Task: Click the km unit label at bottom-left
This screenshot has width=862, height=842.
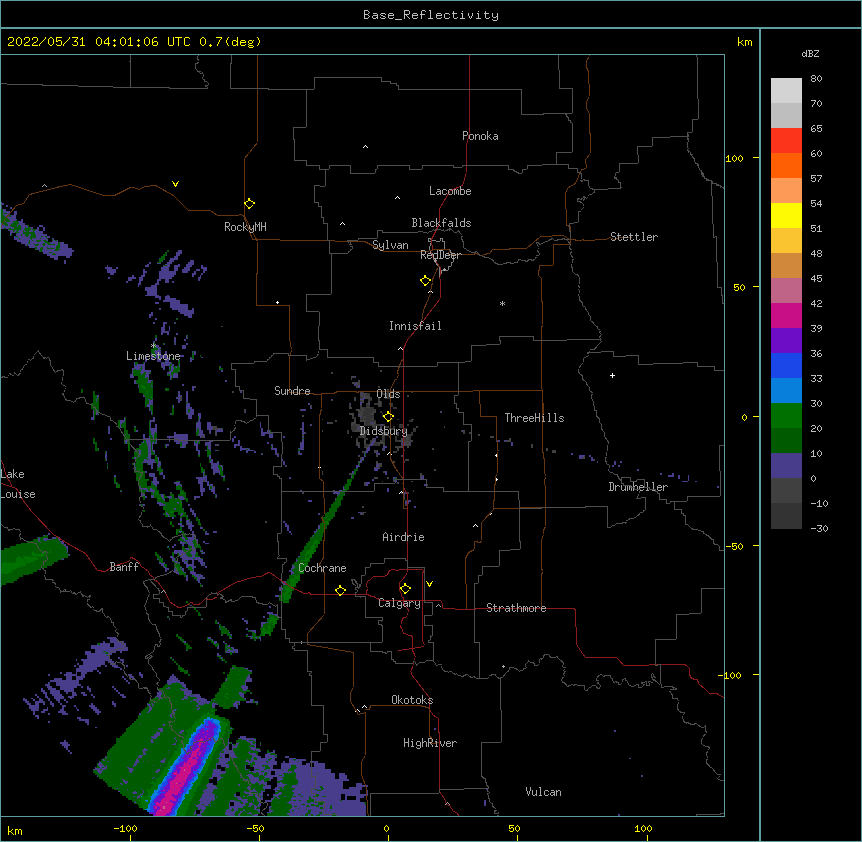Action: (x=15, y=830)
